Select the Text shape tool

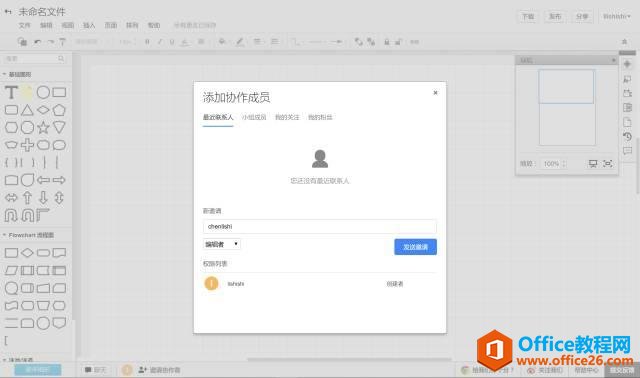11,93
